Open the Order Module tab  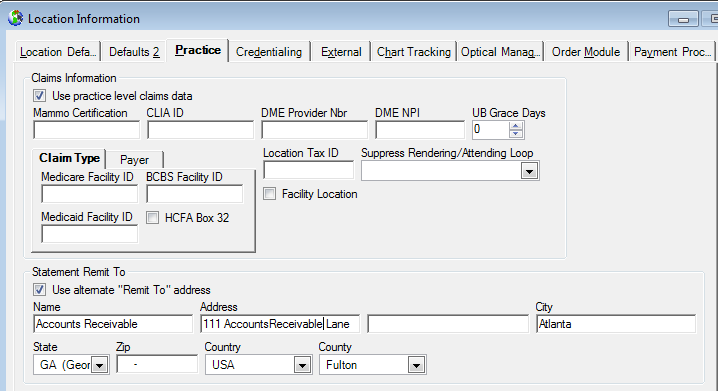pos(586,52)
